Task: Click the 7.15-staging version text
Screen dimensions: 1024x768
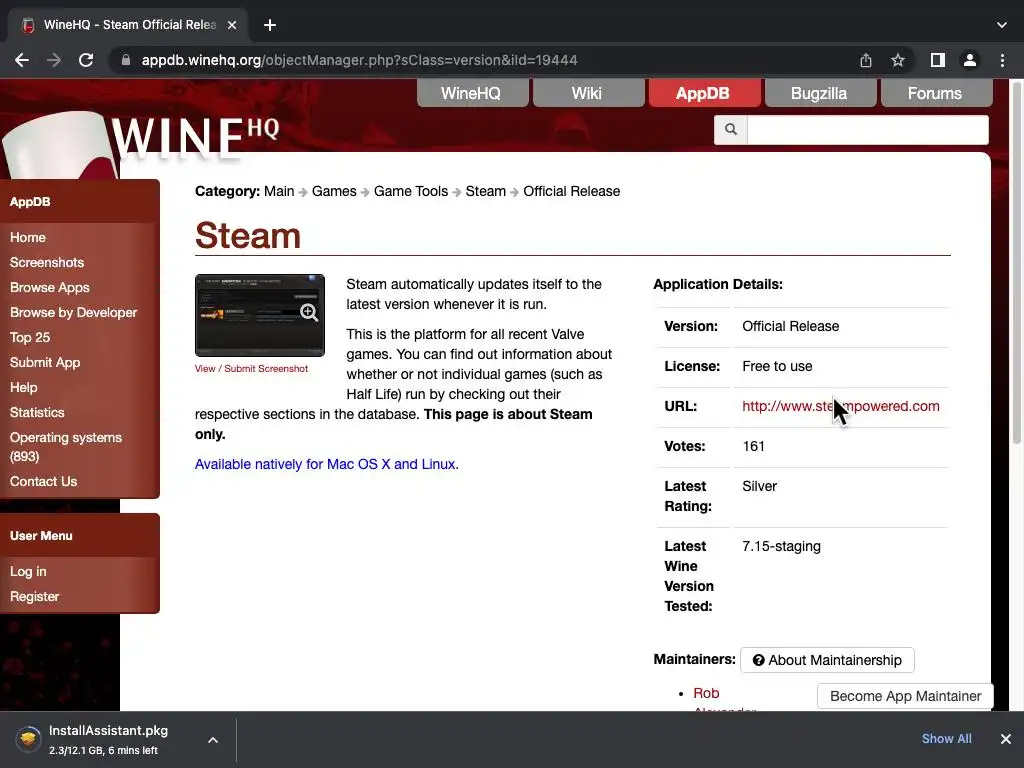Action: (781, 547)
